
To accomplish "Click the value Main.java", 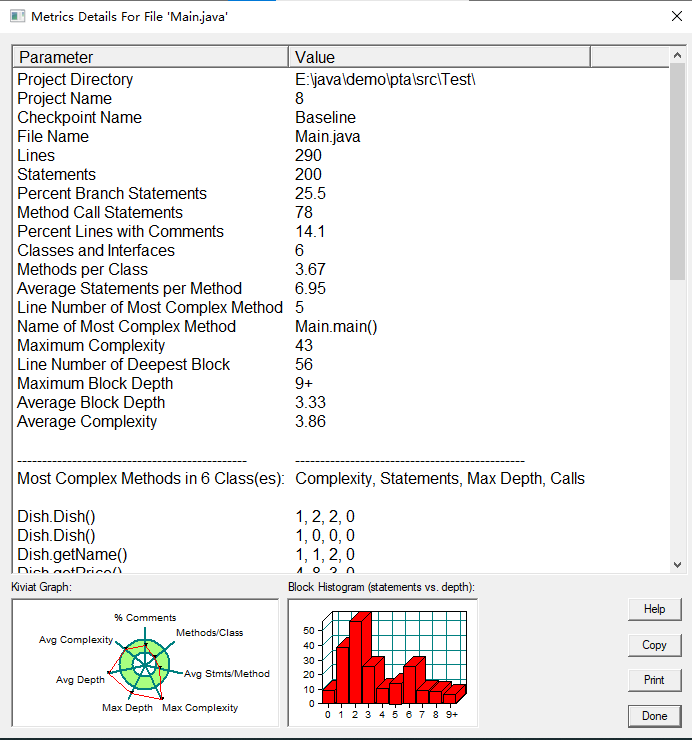I will click(328, 136).
